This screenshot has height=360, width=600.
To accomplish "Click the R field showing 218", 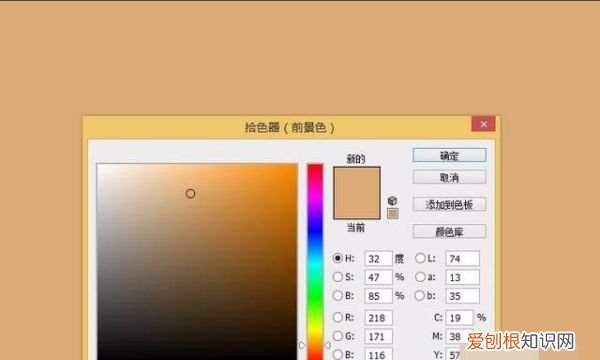I will [378, 318].
